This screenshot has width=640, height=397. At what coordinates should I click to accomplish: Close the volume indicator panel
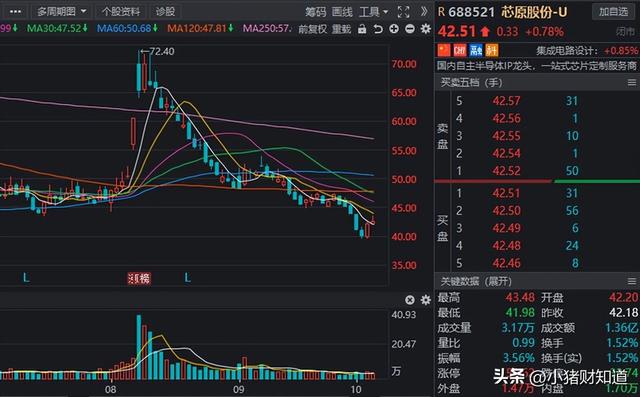[x=410, y=300]
